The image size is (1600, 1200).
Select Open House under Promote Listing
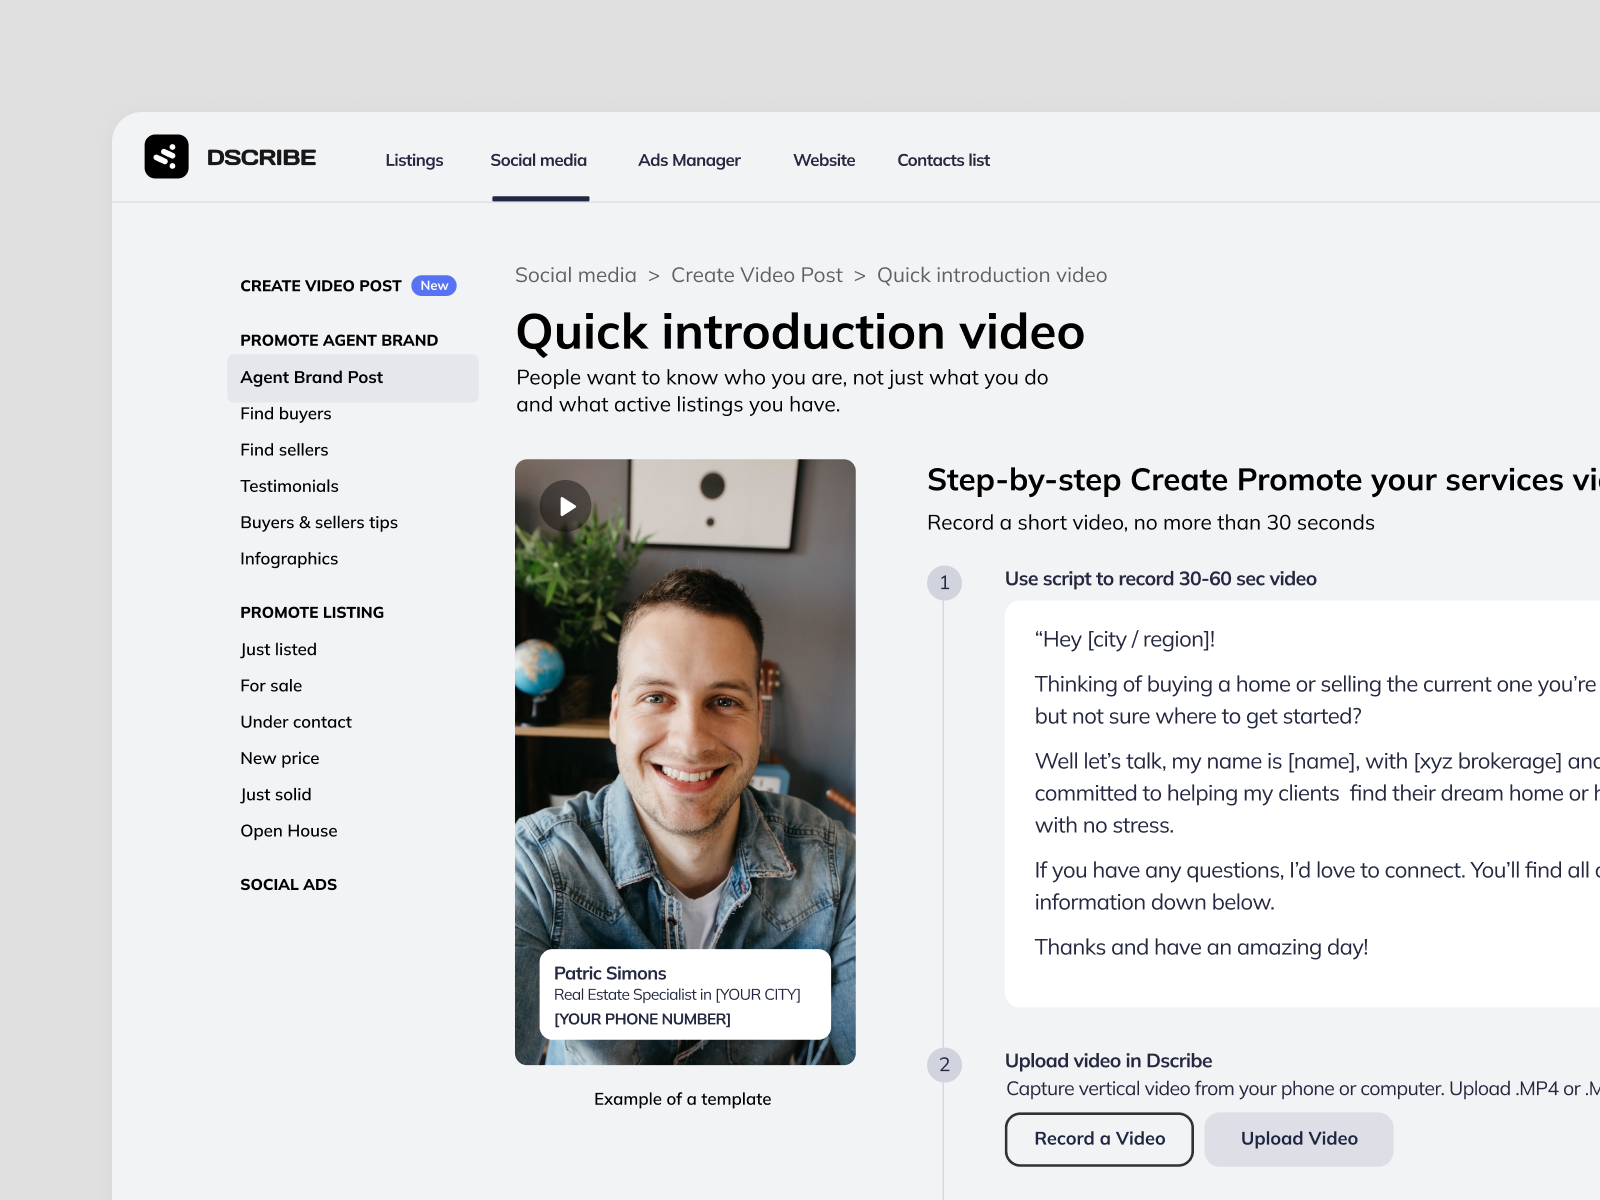(288, 830)
